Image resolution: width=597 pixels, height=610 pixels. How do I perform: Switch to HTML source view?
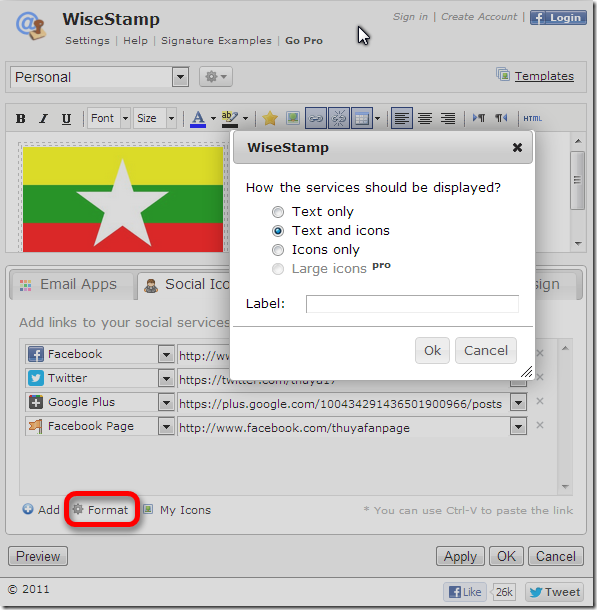click(532, 118)
